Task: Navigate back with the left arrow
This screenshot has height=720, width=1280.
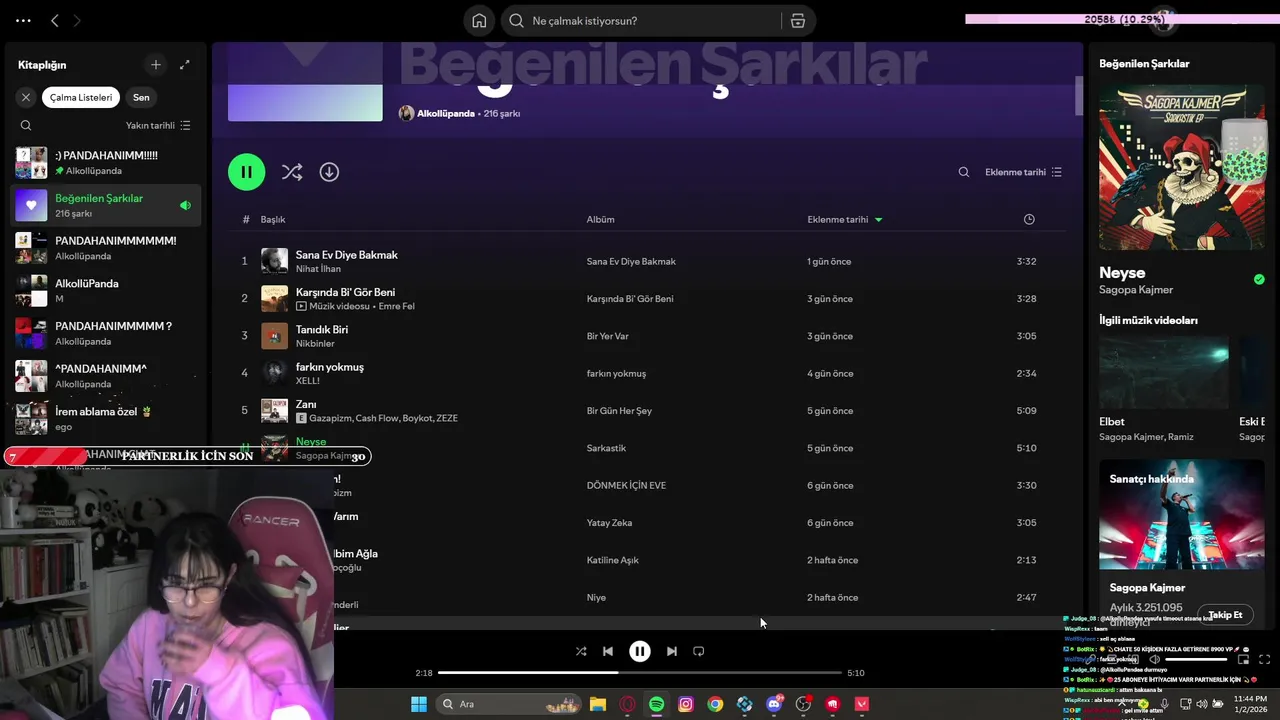Action: pos(55,20)
